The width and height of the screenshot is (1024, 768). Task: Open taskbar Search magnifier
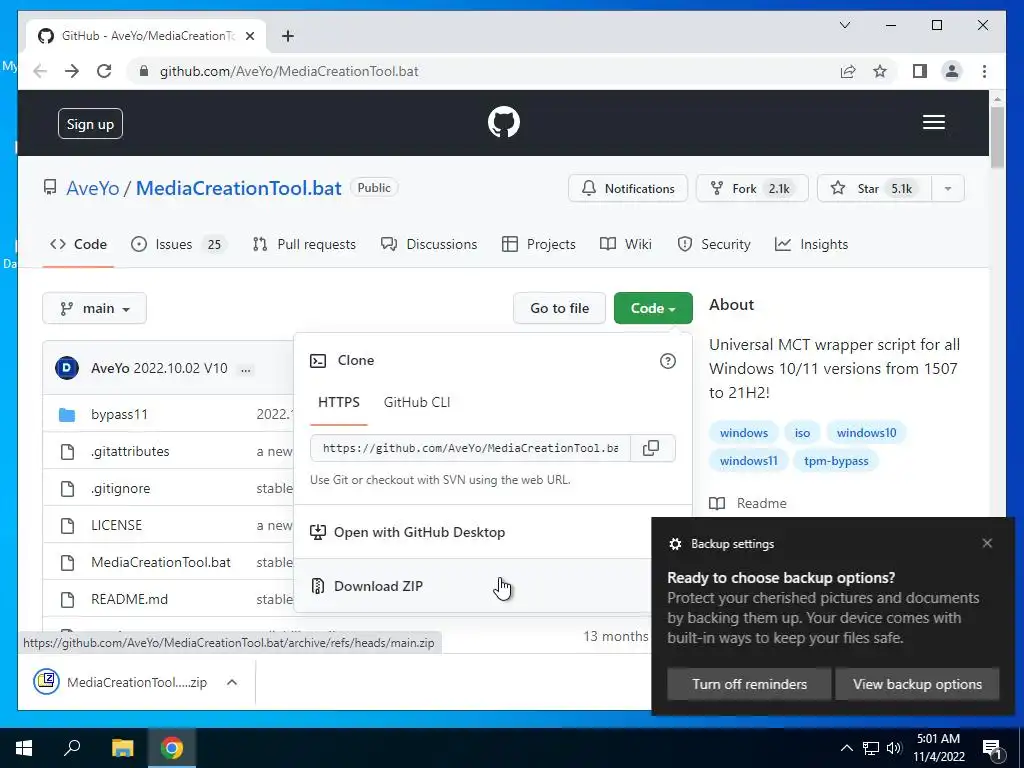72,748
